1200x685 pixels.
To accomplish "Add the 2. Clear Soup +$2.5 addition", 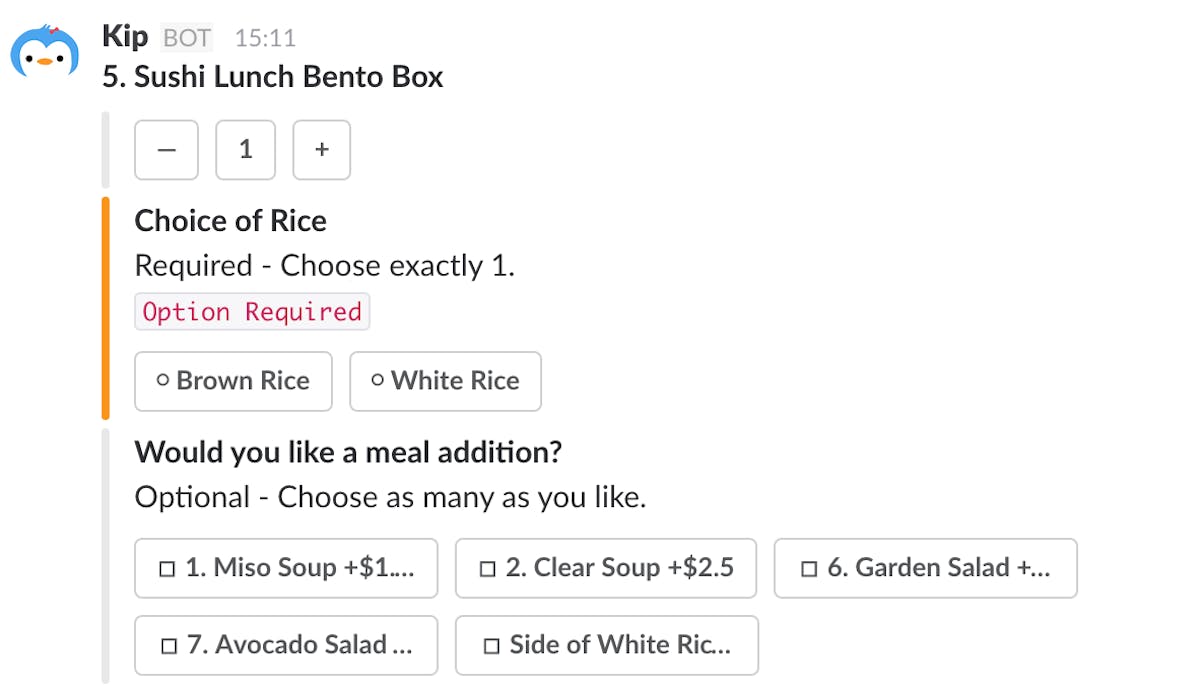I will 606,567.
